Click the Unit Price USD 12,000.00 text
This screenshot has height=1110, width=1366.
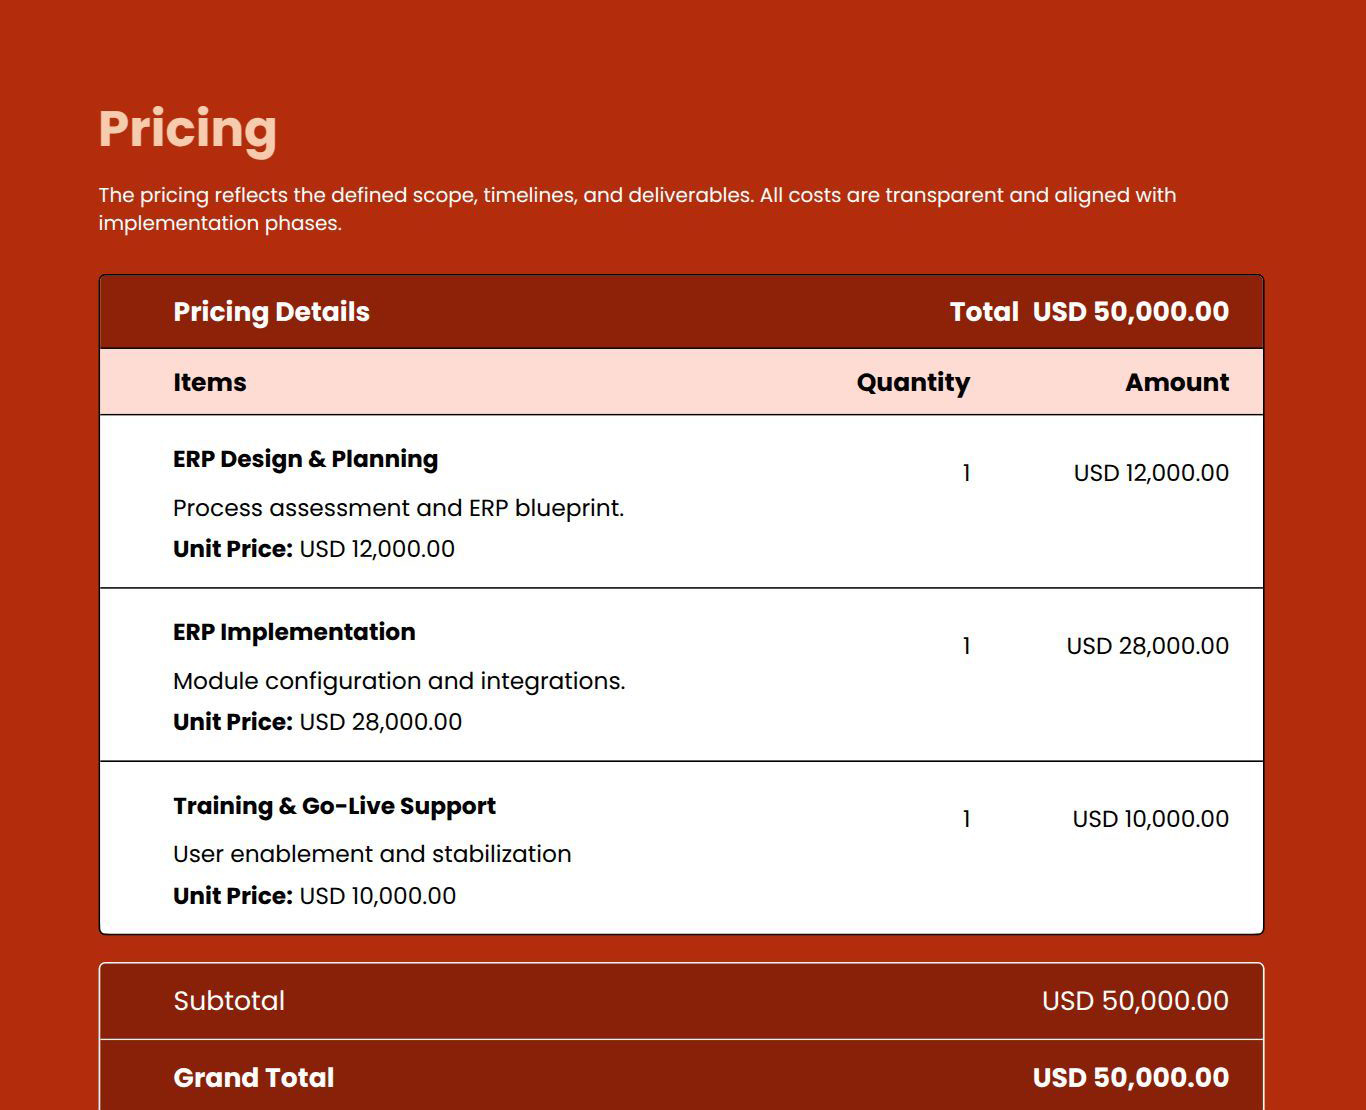pos(313,549)
